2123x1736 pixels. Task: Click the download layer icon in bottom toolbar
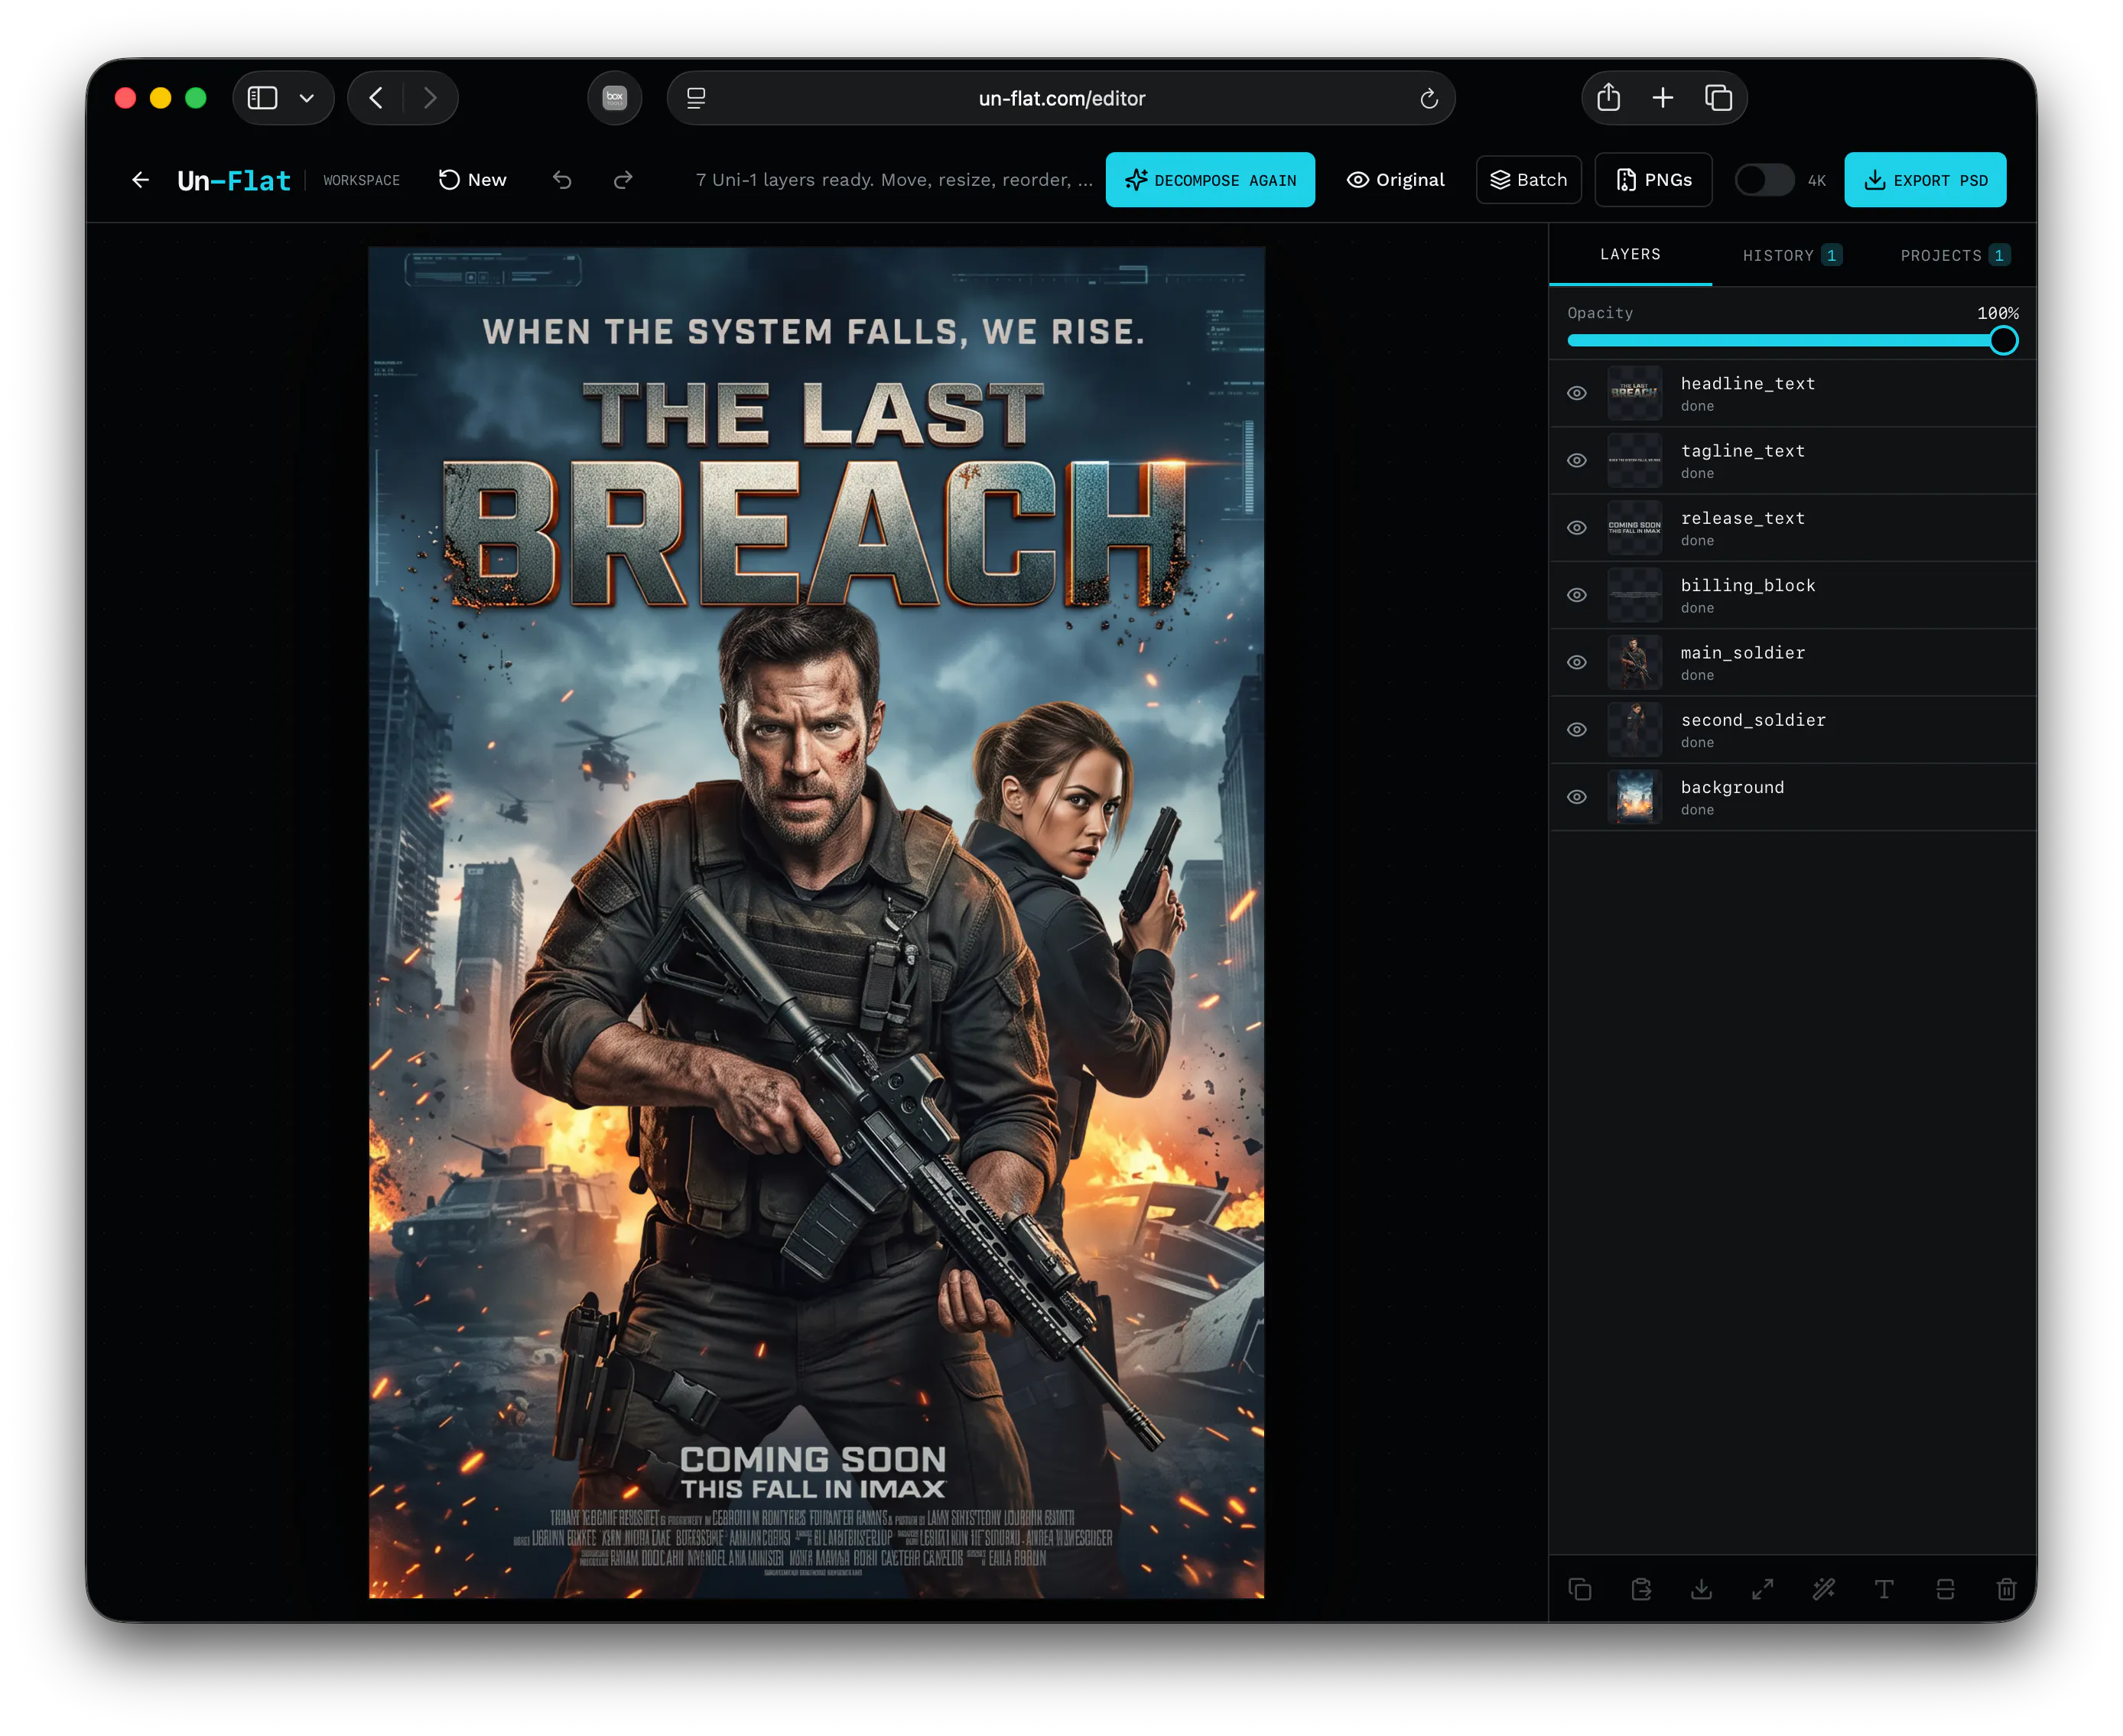click(x=1701, y=1589)
